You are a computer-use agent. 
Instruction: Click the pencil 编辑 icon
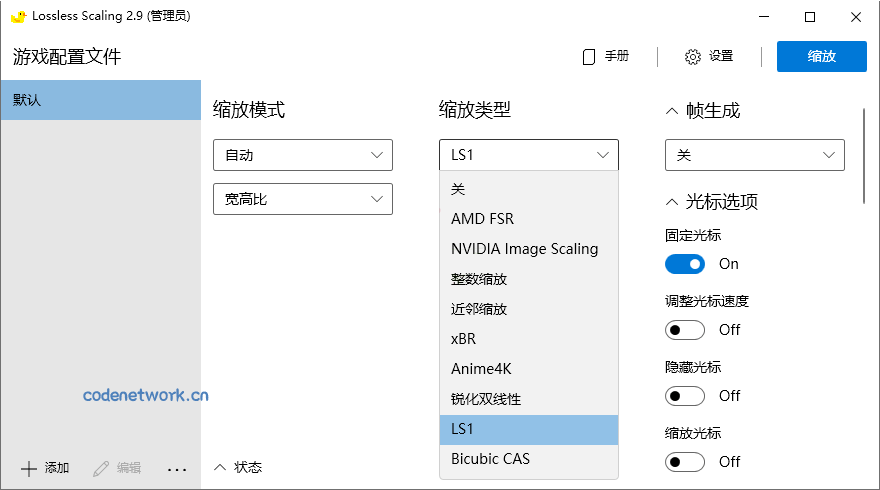[x=100, y=468]
